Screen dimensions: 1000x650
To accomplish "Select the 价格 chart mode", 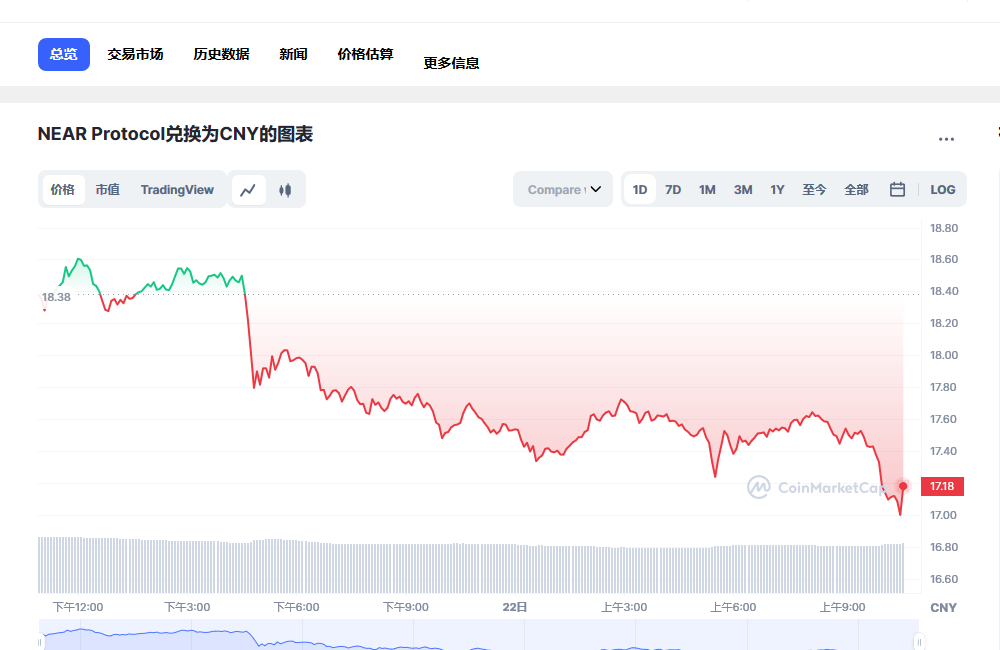I will [62, 189].
